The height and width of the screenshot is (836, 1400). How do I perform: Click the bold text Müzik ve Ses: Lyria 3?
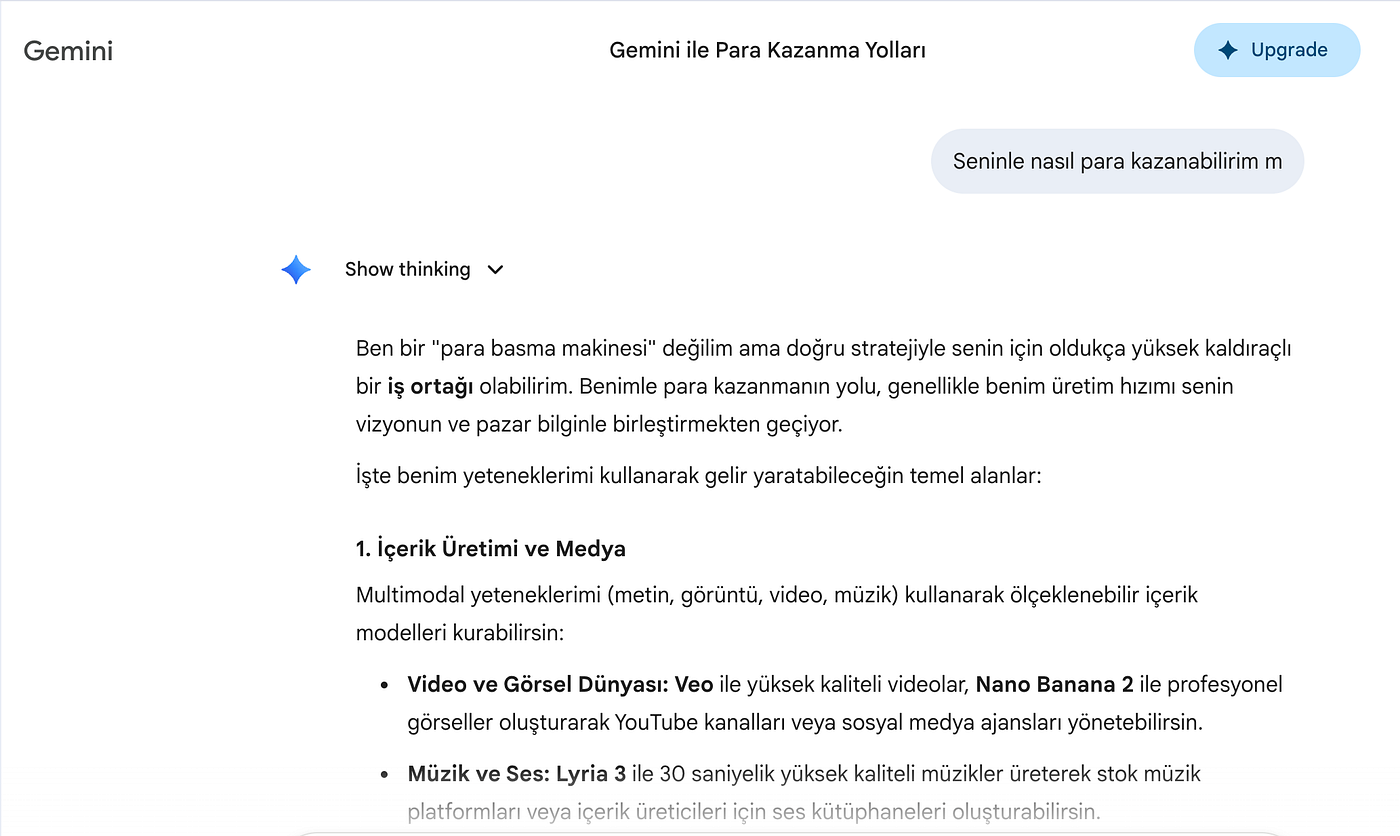coord(517,774)
